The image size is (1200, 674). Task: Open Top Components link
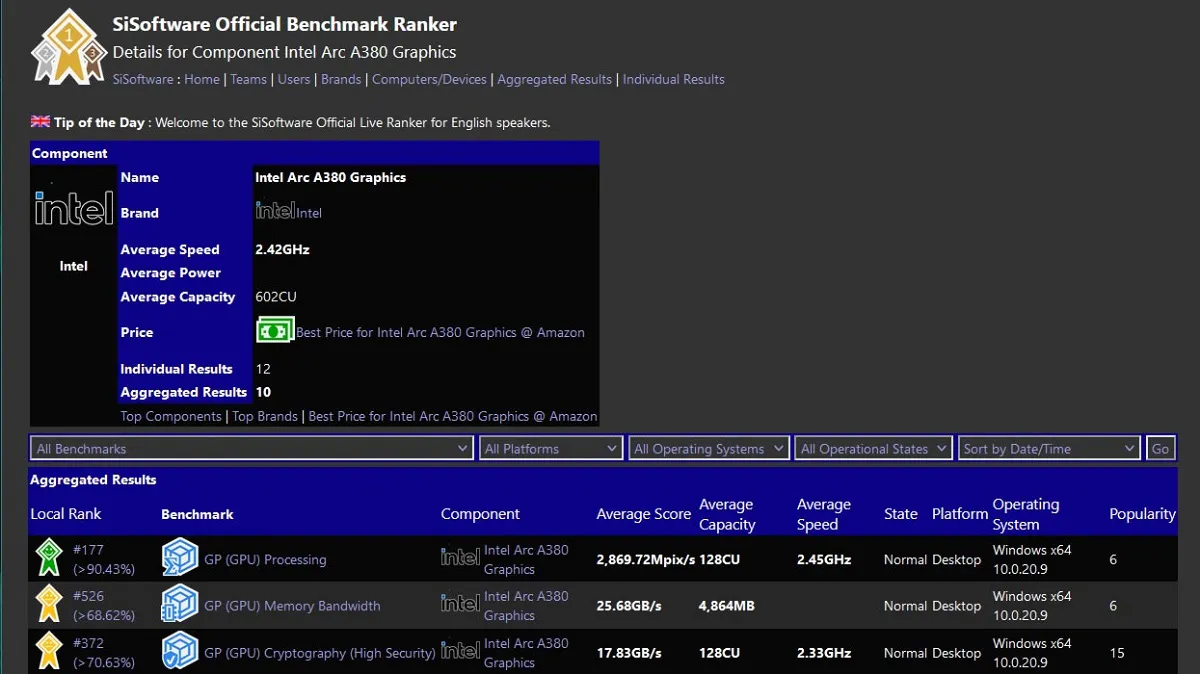(x=171, y=416)
